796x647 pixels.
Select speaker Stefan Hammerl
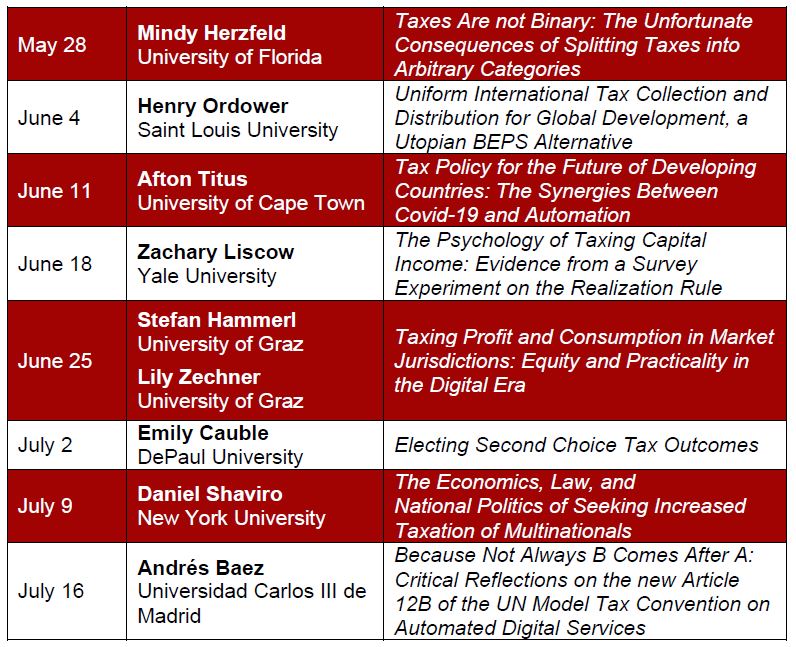(217, 320)
